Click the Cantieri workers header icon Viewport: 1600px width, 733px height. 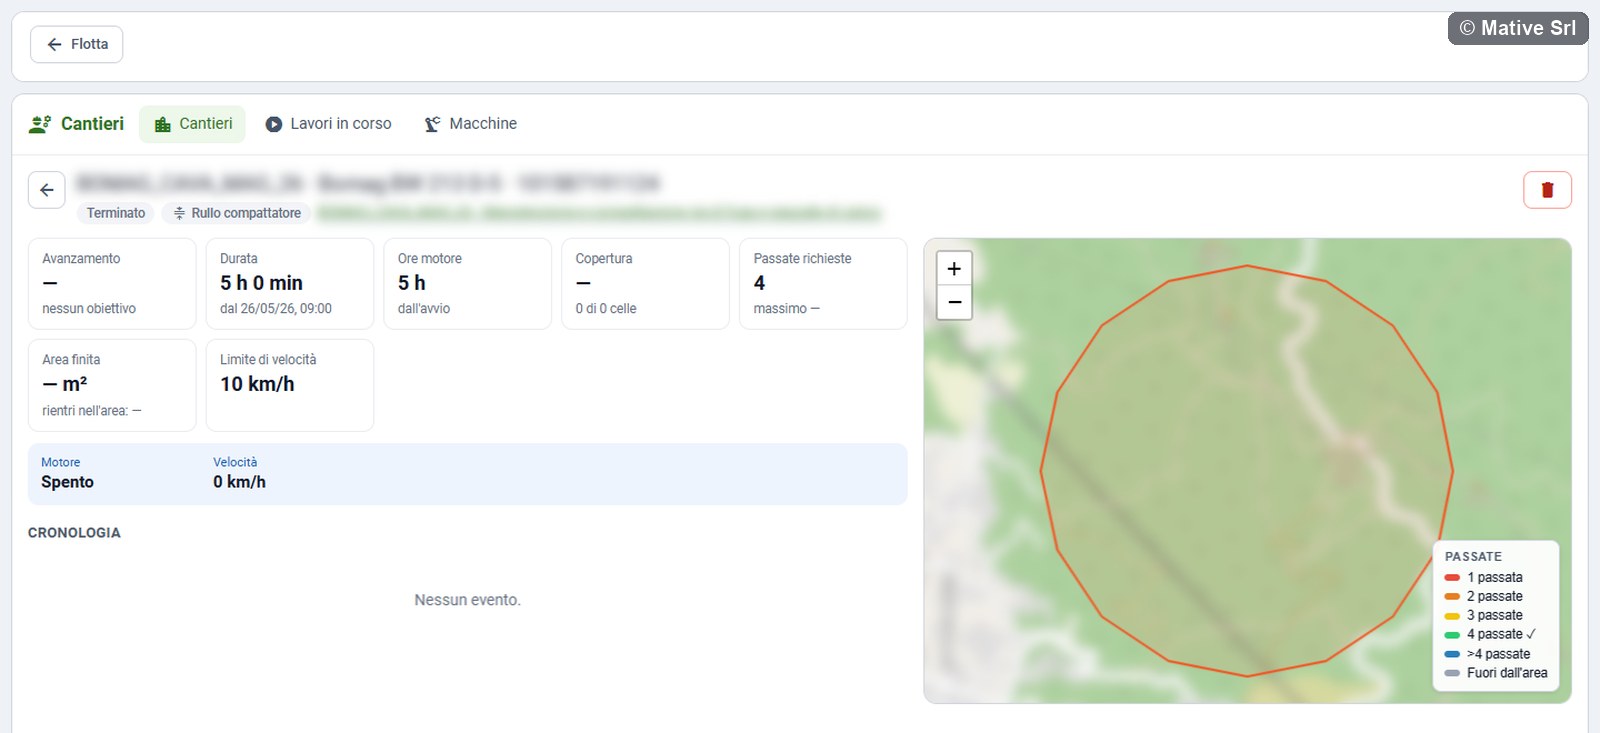pyautogui.click(x=40, y=124)
